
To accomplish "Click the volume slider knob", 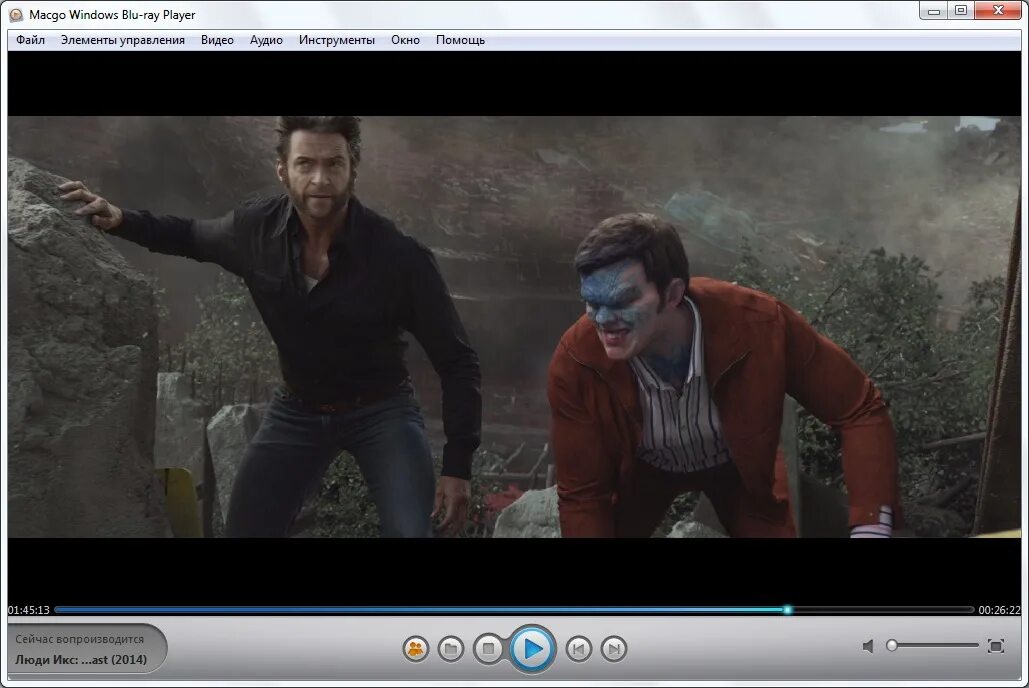I will [x=891, y=646].
